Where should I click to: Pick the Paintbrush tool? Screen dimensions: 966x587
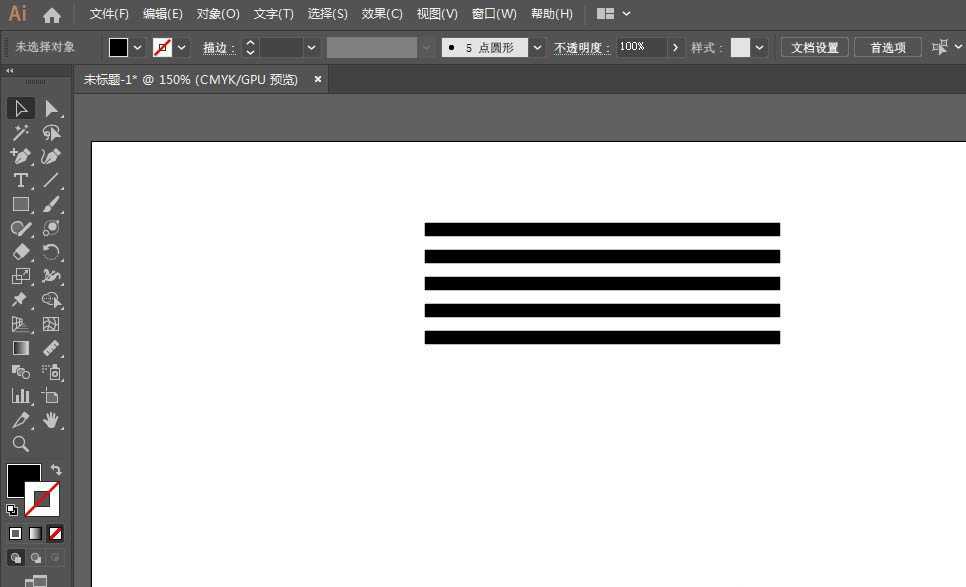tap(52, 204)
